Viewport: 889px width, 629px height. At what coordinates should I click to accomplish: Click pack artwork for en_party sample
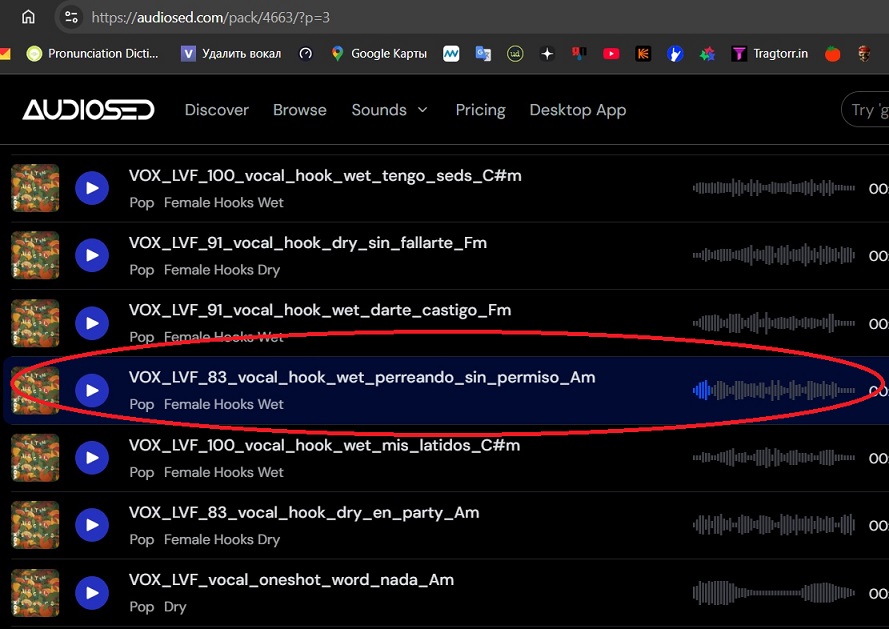(35, 525)
